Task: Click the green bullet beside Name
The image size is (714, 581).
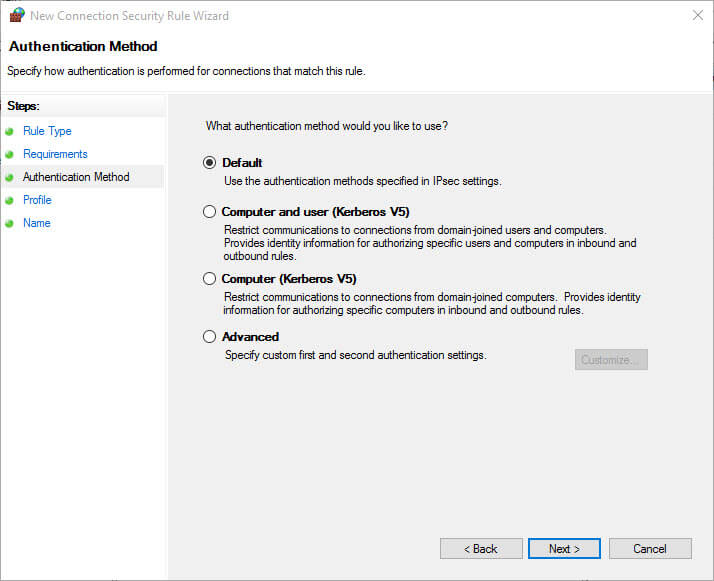Action: point(9,224)
